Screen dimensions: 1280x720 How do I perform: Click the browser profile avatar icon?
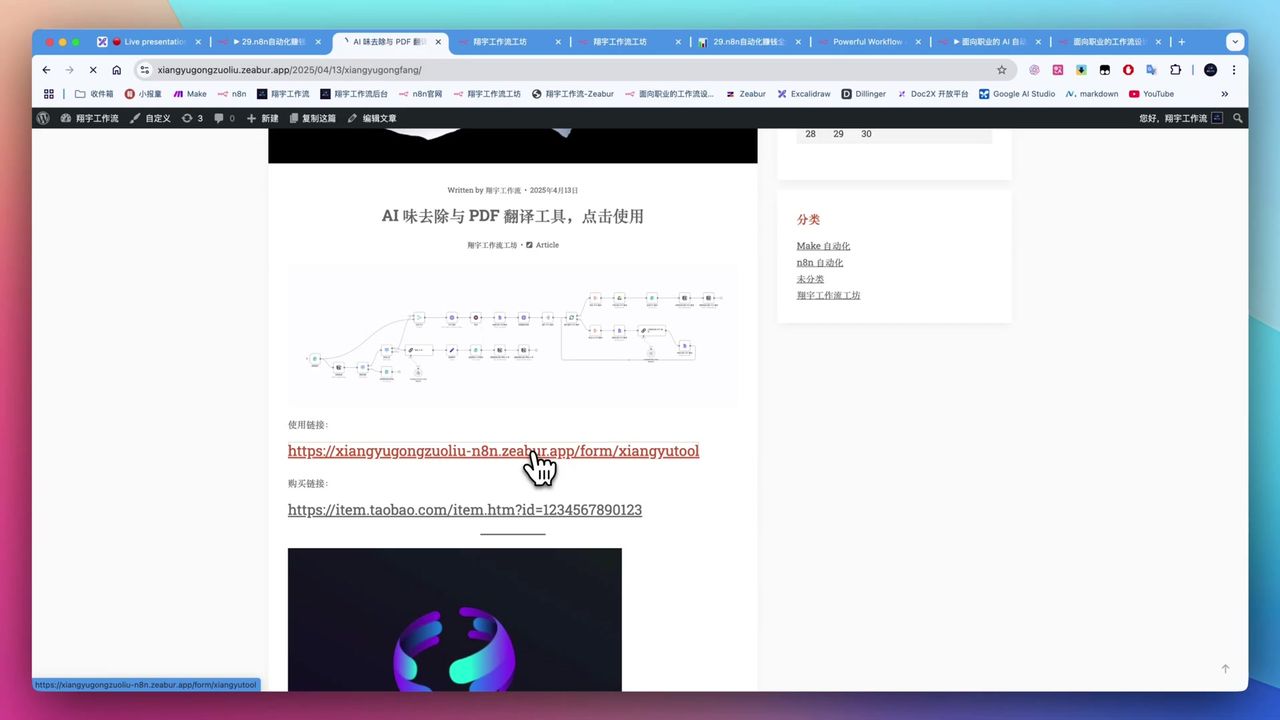pos(1209,70)
